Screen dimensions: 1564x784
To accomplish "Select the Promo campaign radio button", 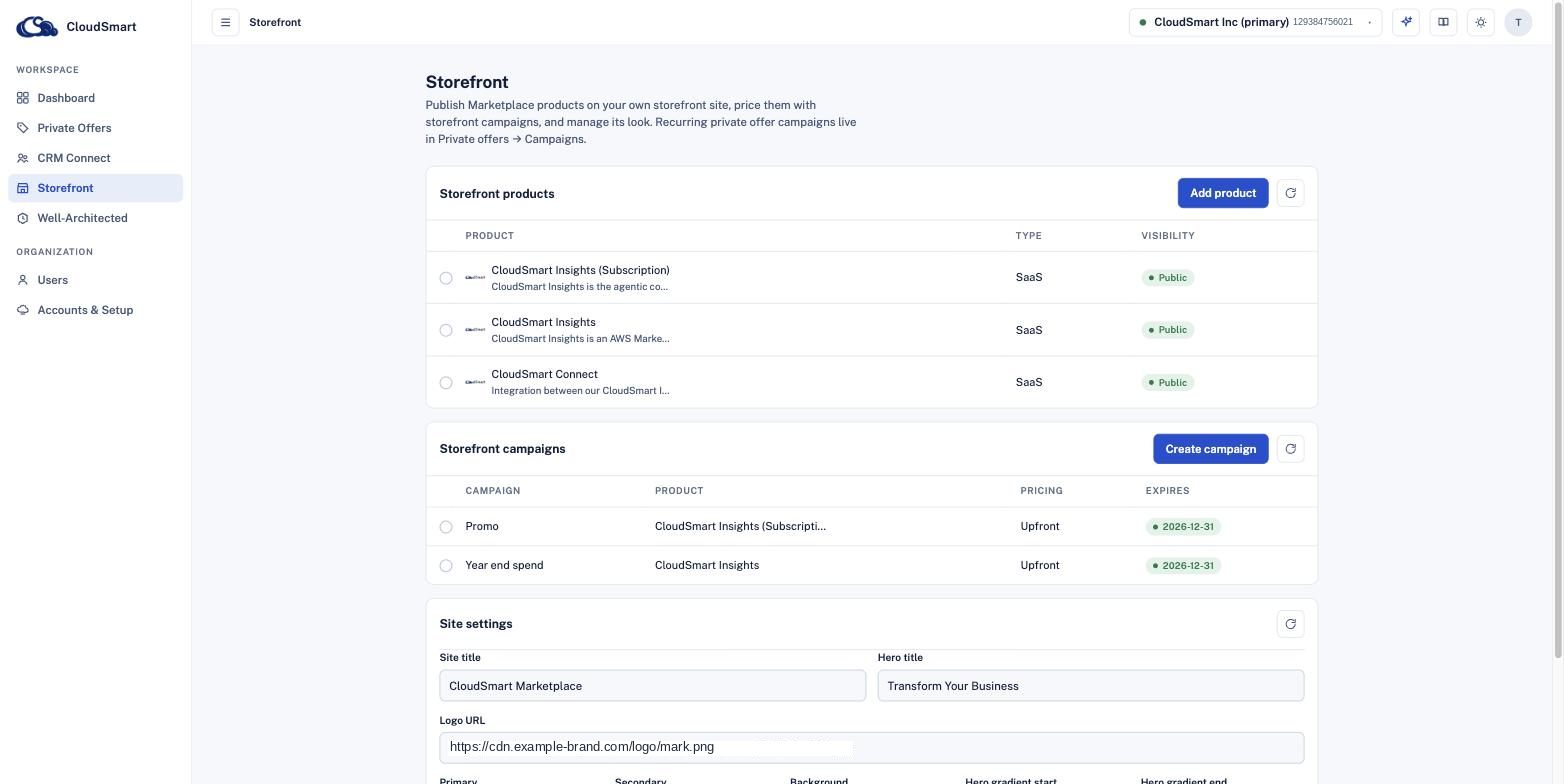I will point(446,527).
